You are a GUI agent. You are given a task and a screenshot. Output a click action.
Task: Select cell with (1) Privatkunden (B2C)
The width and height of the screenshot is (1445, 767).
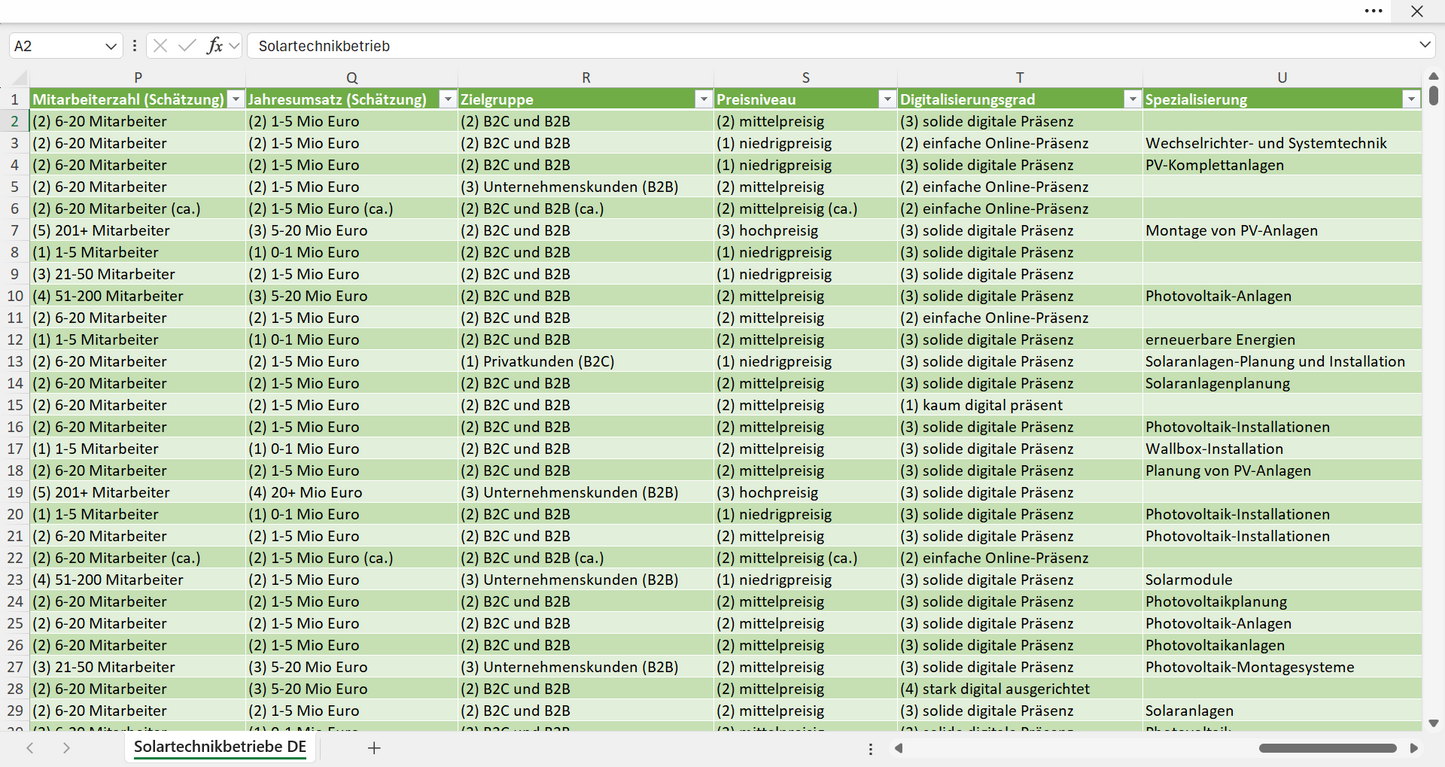(x=586, y=361)
